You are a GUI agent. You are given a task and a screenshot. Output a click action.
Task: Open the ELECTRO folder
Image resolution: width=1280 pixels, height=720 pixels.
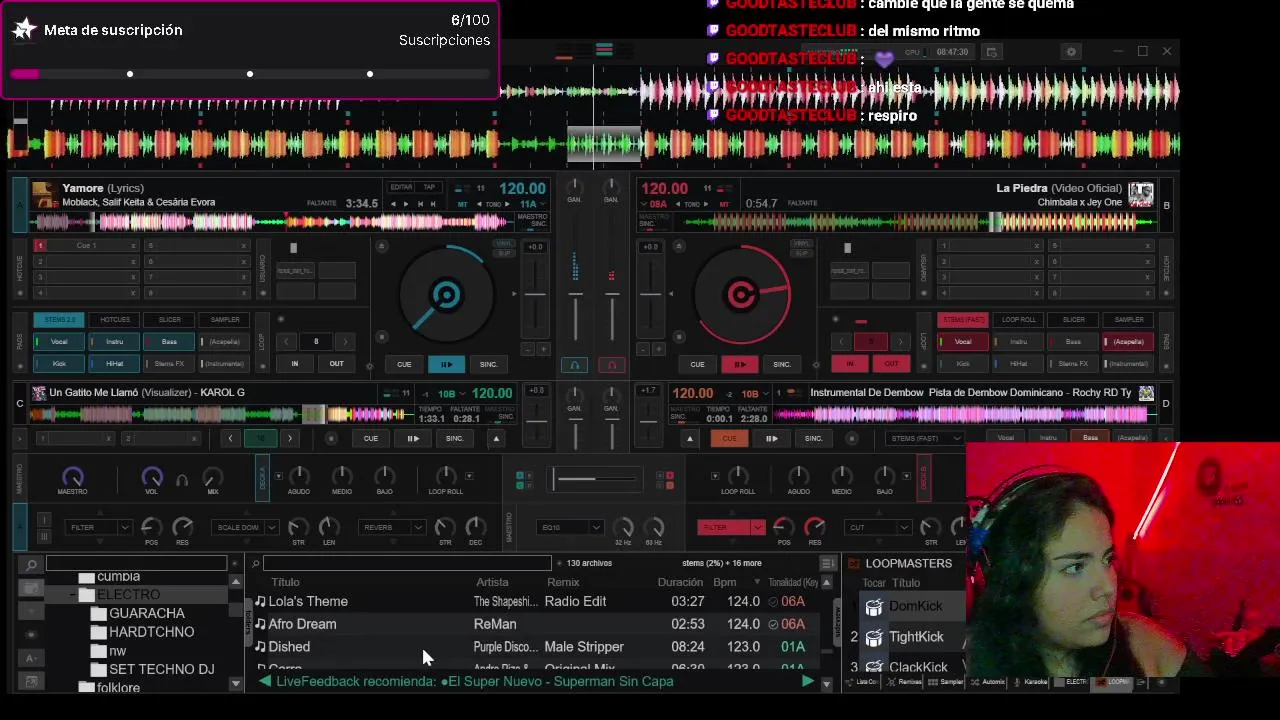(x=128, y=594)
